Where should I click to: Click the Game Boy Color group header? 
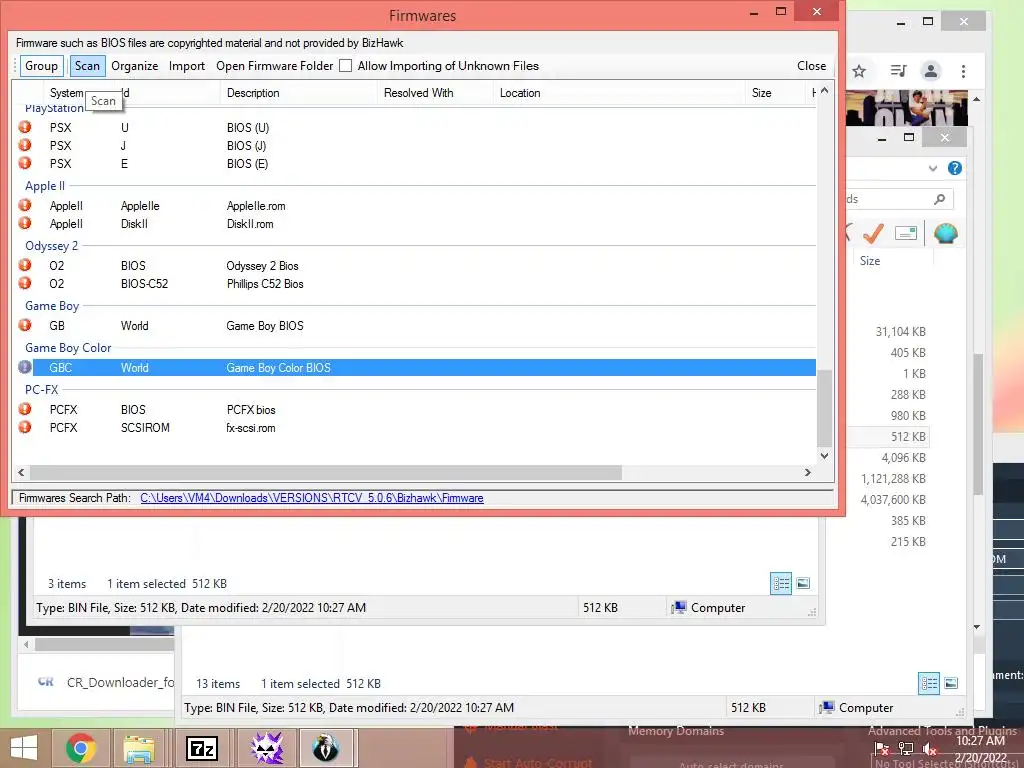point(68,347)
